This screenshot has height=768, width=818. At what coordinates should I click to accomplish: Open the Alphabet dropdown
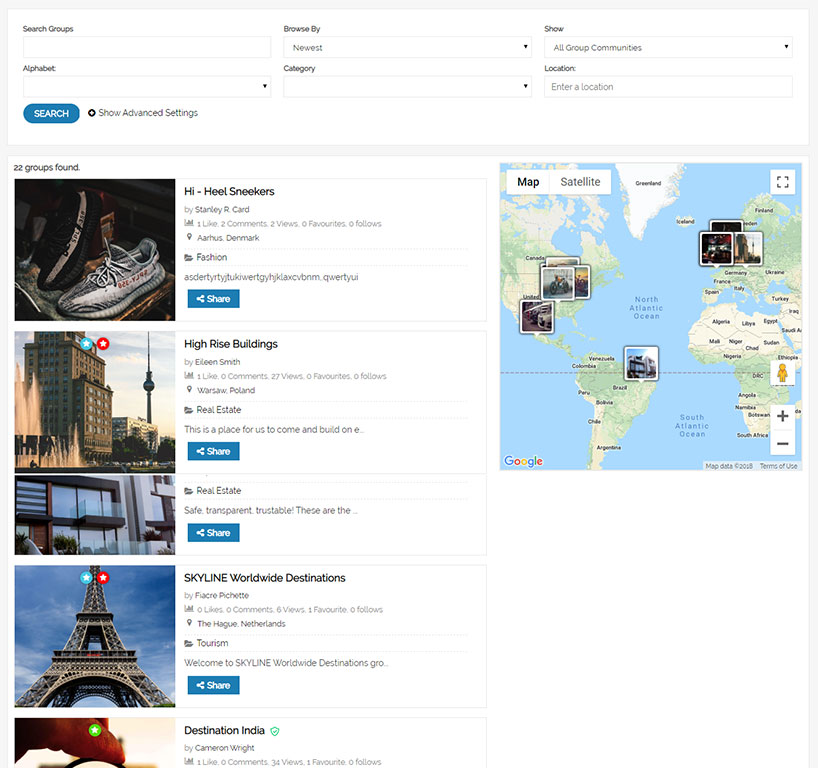147,87
